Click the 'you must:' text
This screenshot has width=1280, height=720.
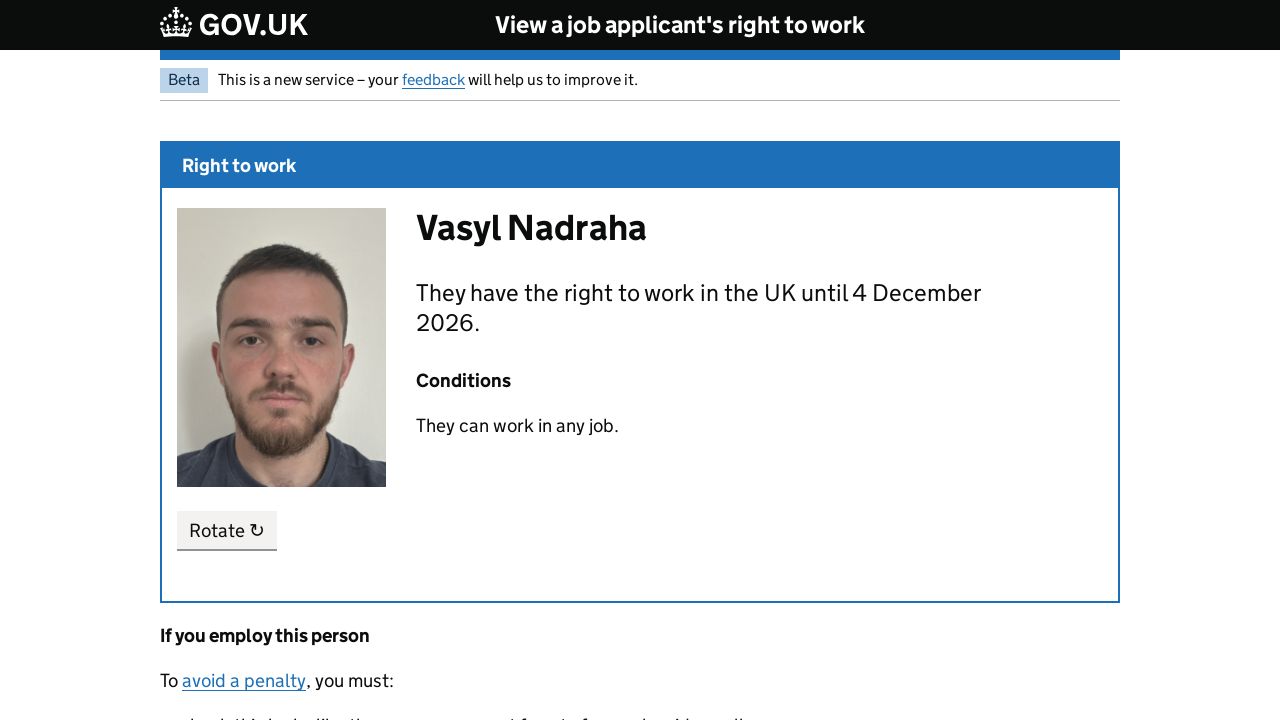(x=354, y=681)
